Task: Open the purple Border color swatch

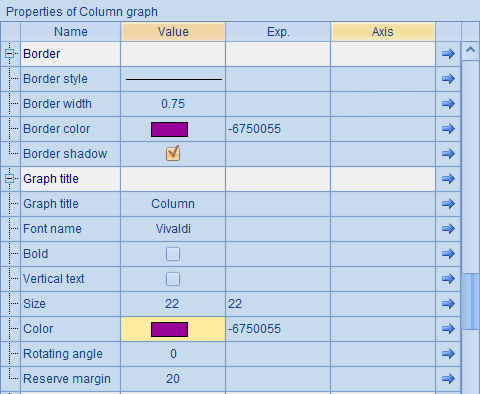Action: tap(169, 129)
